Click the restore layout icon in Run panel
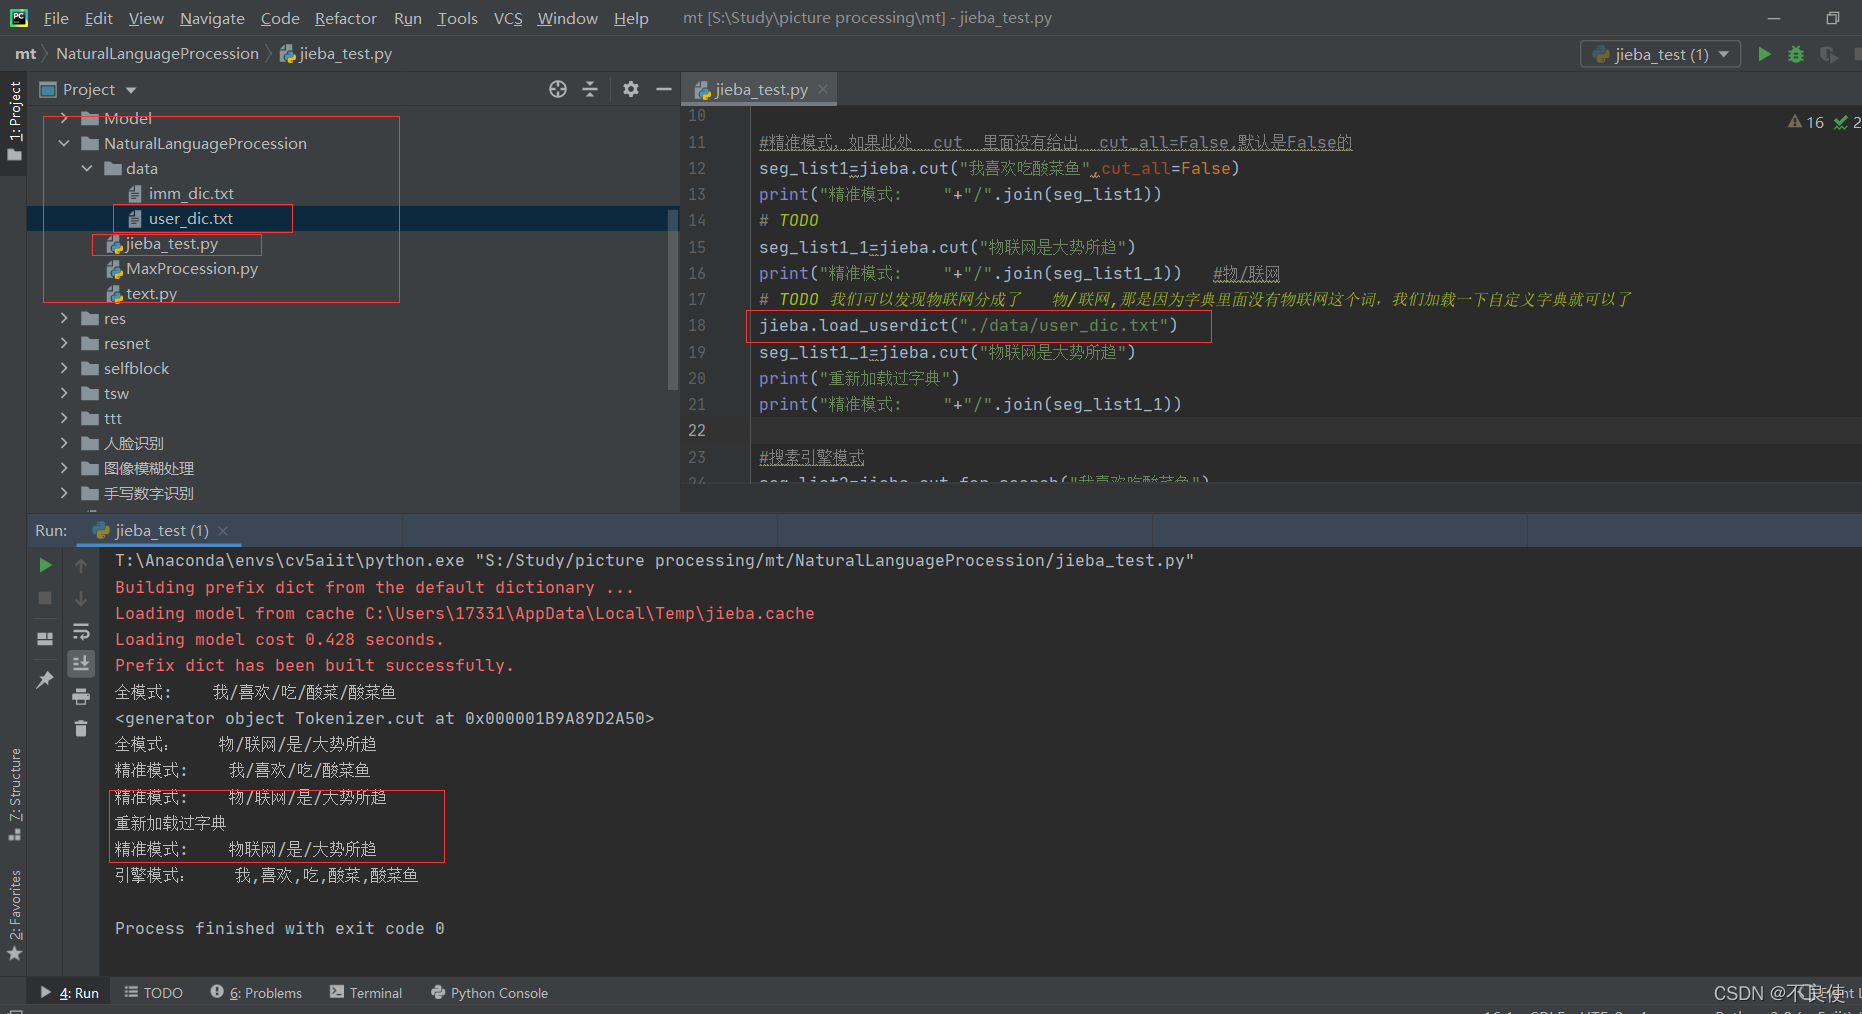The width and height of the screenshot is (1862, 1014). [x=45, y=638]
